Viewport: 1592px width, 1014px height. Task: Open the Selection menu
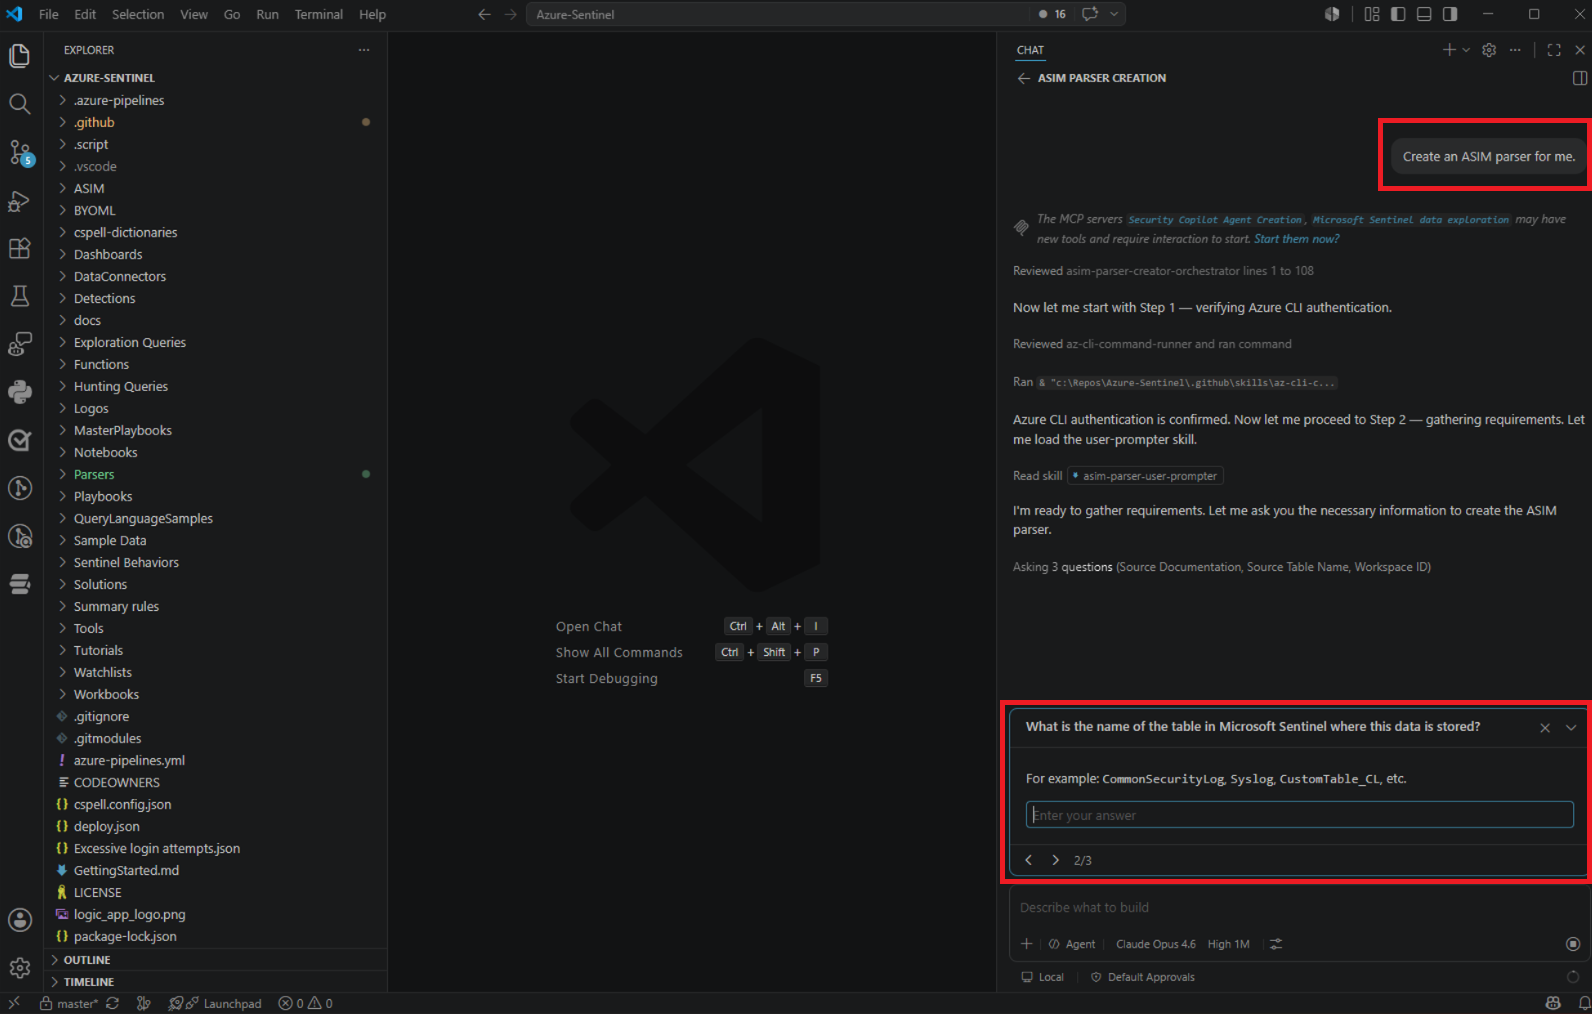[x=138, y=14]
